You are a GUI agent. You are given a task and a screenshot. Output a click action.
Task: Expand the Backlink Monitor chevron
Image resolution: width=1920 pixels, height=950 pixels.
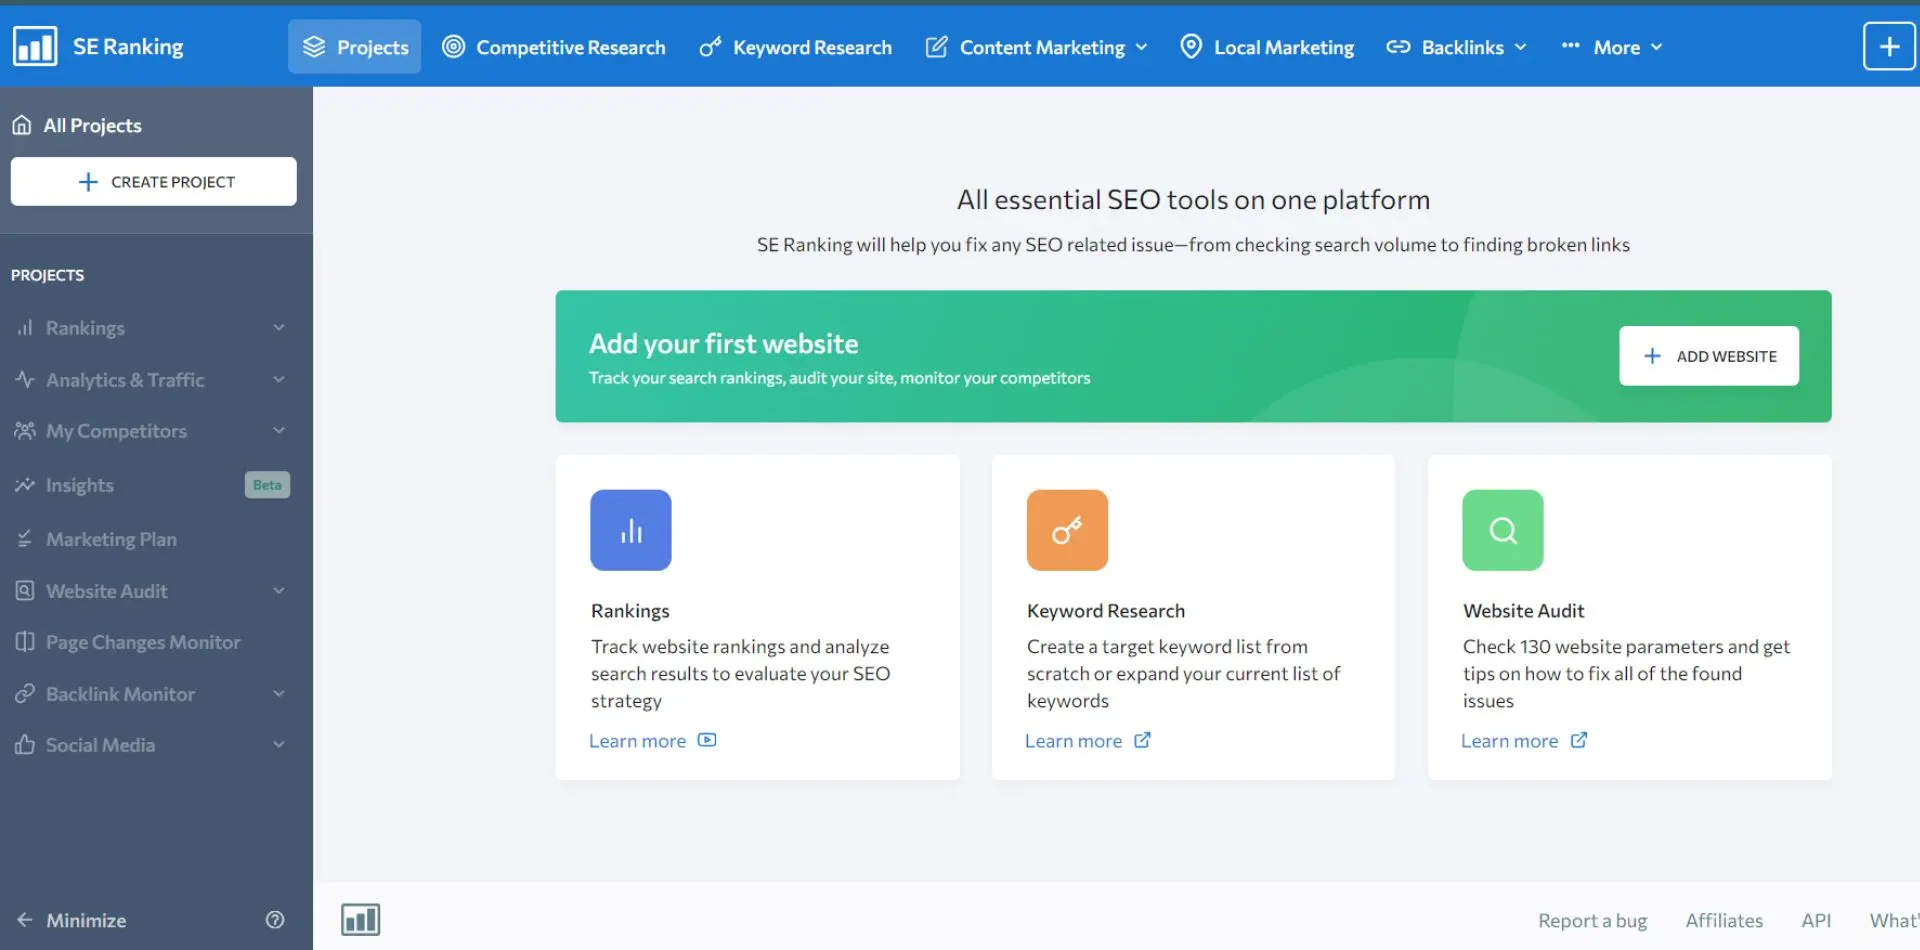click(279, 693)
